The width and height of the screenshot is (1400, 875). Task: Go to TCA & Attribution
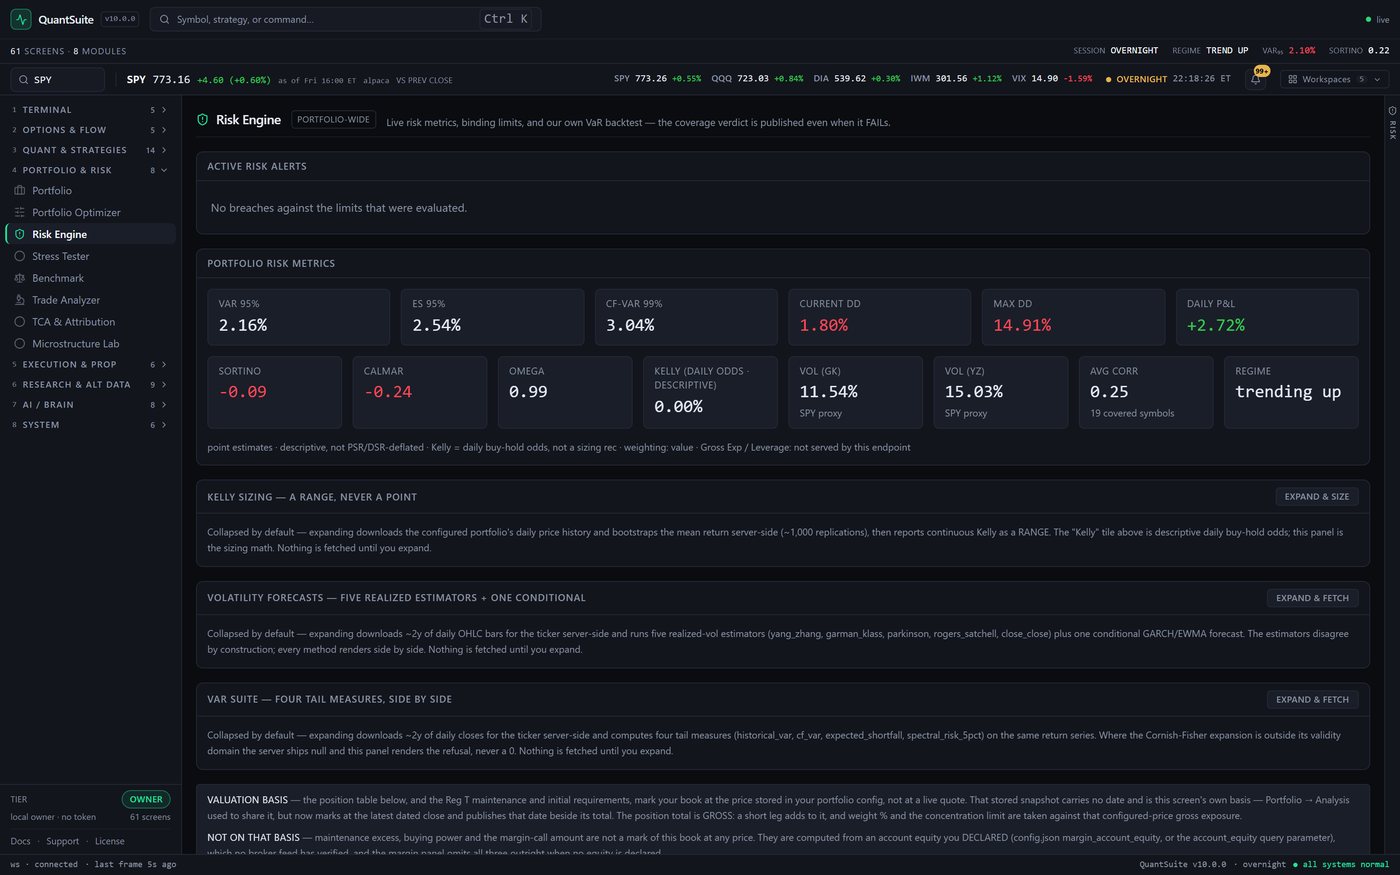[91, 322]
